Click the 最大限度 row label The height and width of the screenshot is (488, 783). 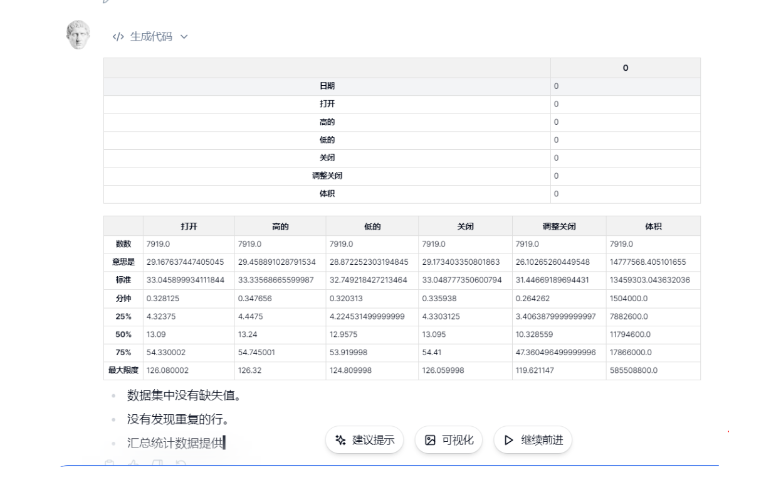pos(123,372)
